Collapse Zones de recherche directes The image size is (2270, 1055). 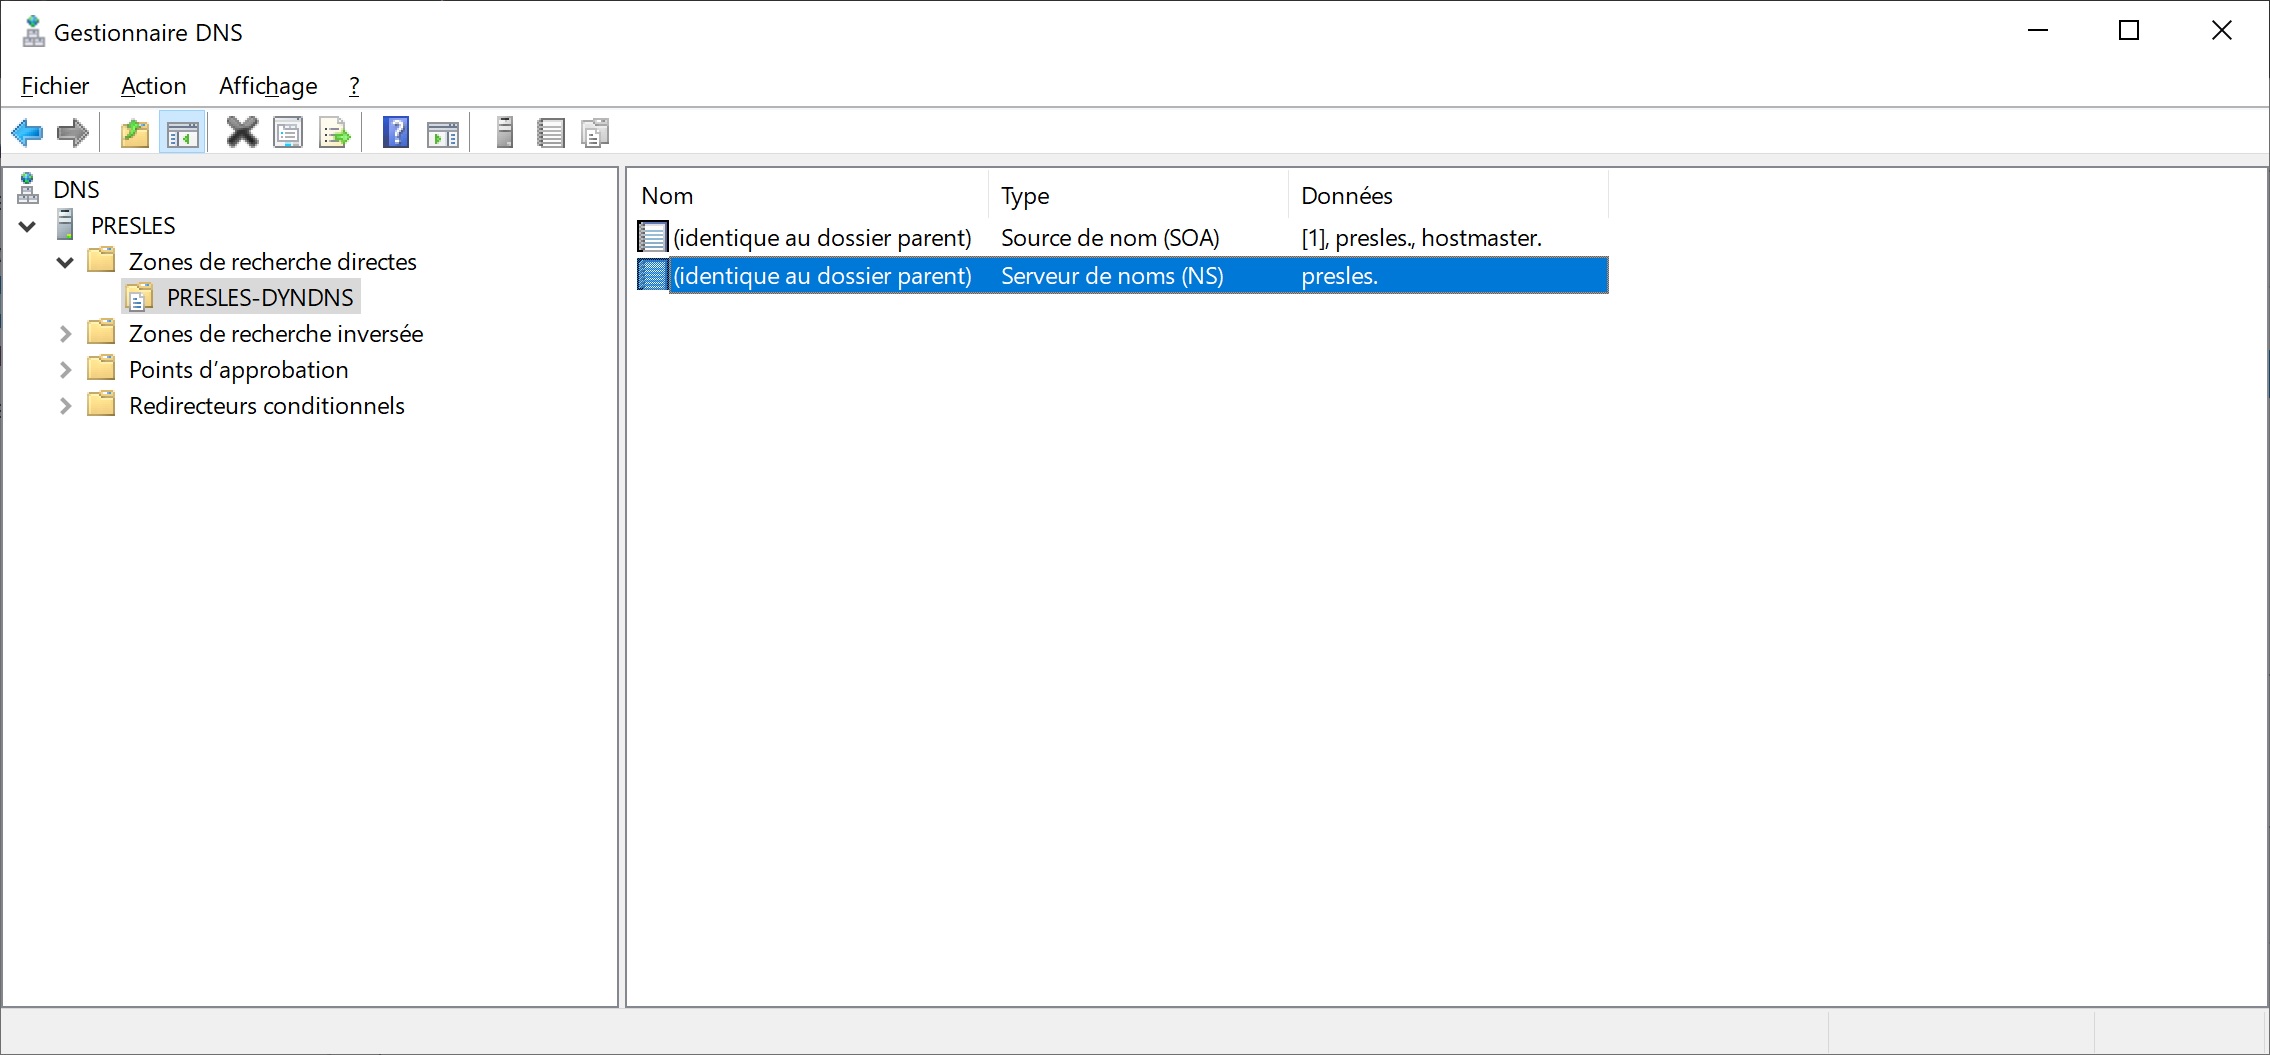pyautogui.click(x=65, y=262)
